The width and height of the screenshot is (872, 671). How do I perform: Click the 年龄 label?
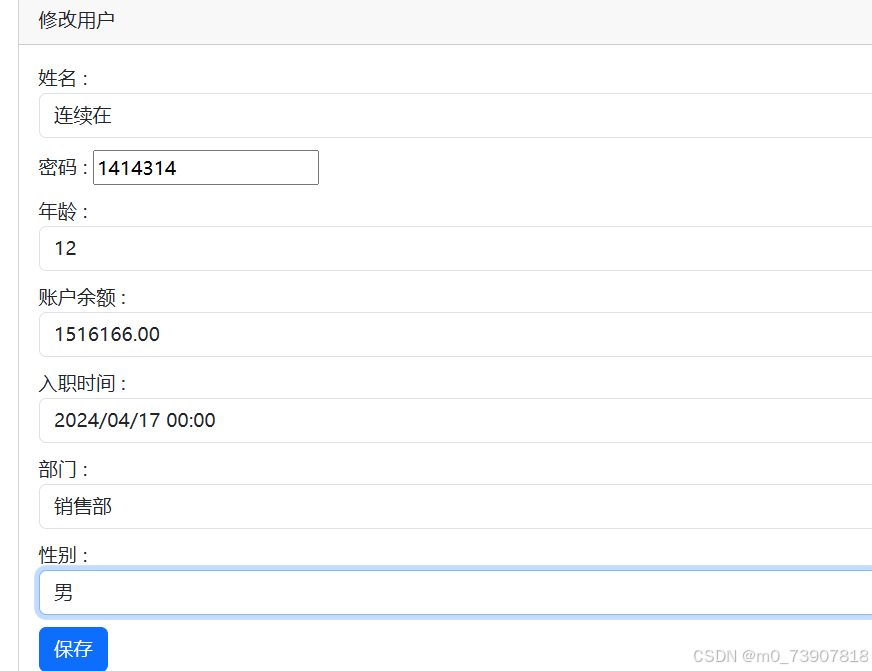pos(63,211)
